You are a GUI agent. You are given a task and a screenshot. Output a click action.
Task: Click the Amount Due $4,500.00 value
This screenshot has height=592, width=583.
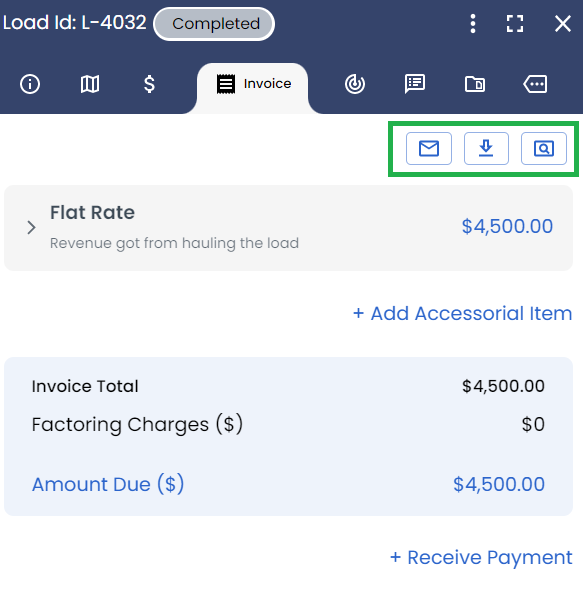pyautogui.click(x=499, y=484)
